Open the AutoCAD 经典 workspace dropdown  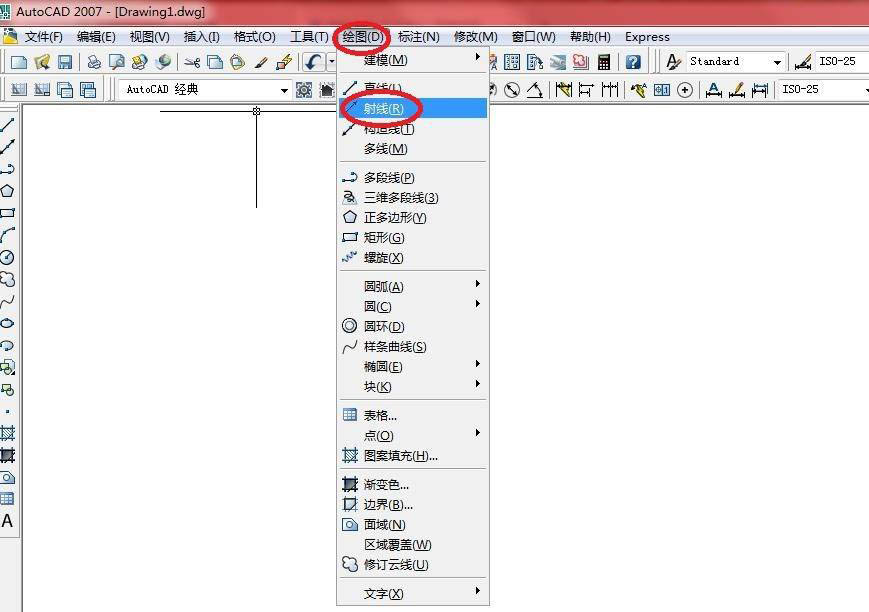point(284,90)
